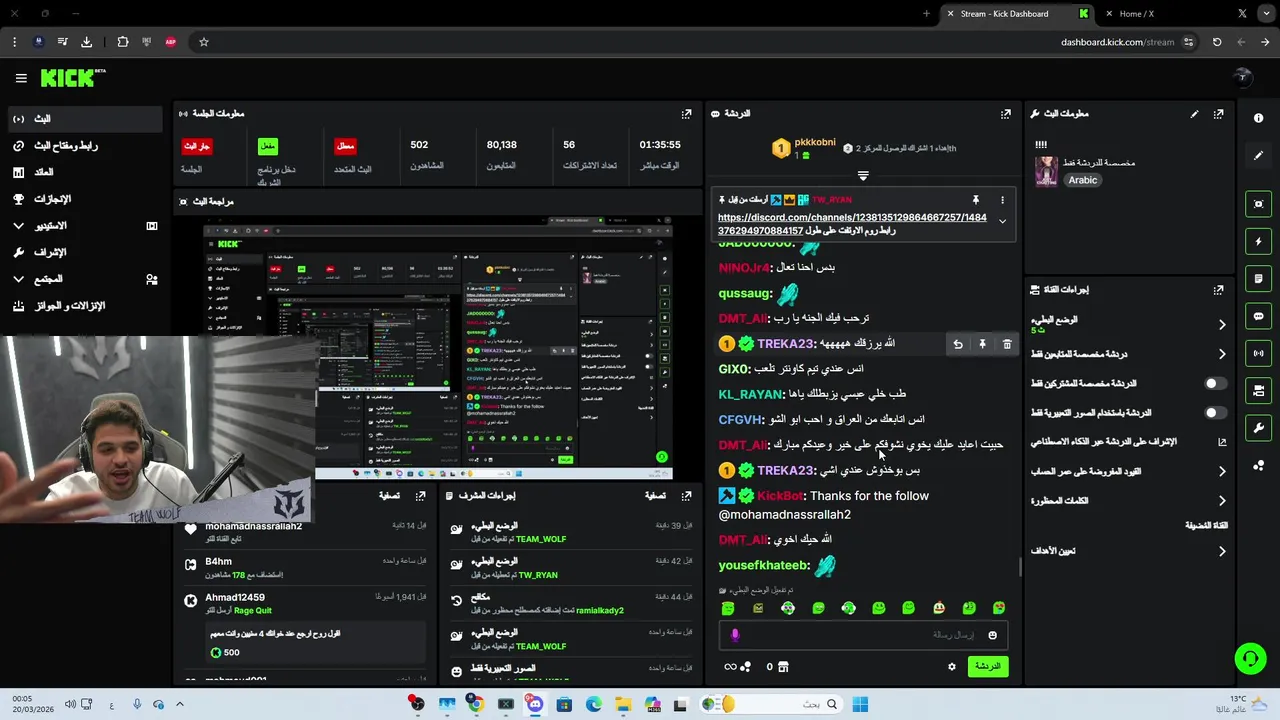The width and height of the screenshot is (1280, 720).
Task: Click the first green emote in quick bar
Action: 728,608
